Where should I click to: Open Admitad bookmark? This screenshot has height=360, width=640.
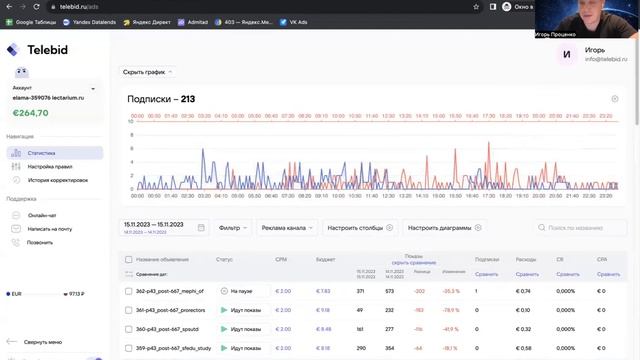tap(193, 22)
